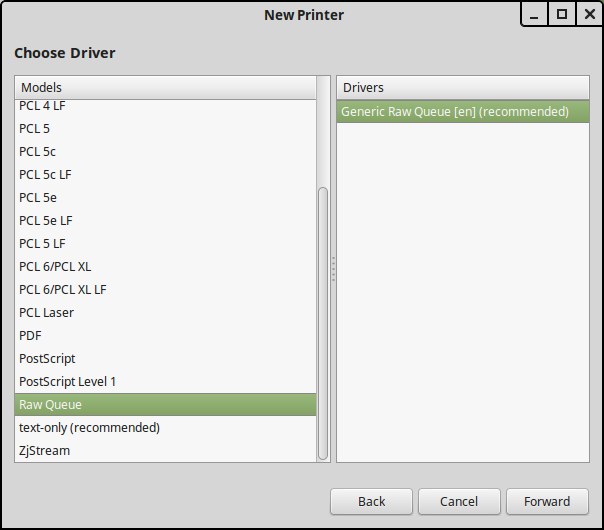The image size is (604, 530).
Task: Select the PCL Laser model
Action: (46, 312)
